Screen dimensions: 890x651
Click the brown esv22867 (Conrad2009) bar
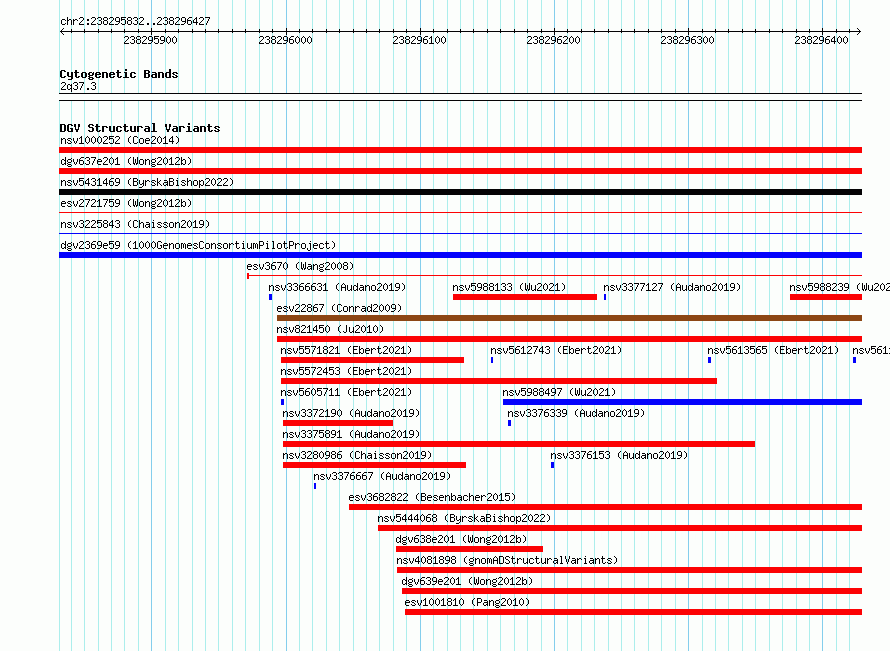point(569,318)
